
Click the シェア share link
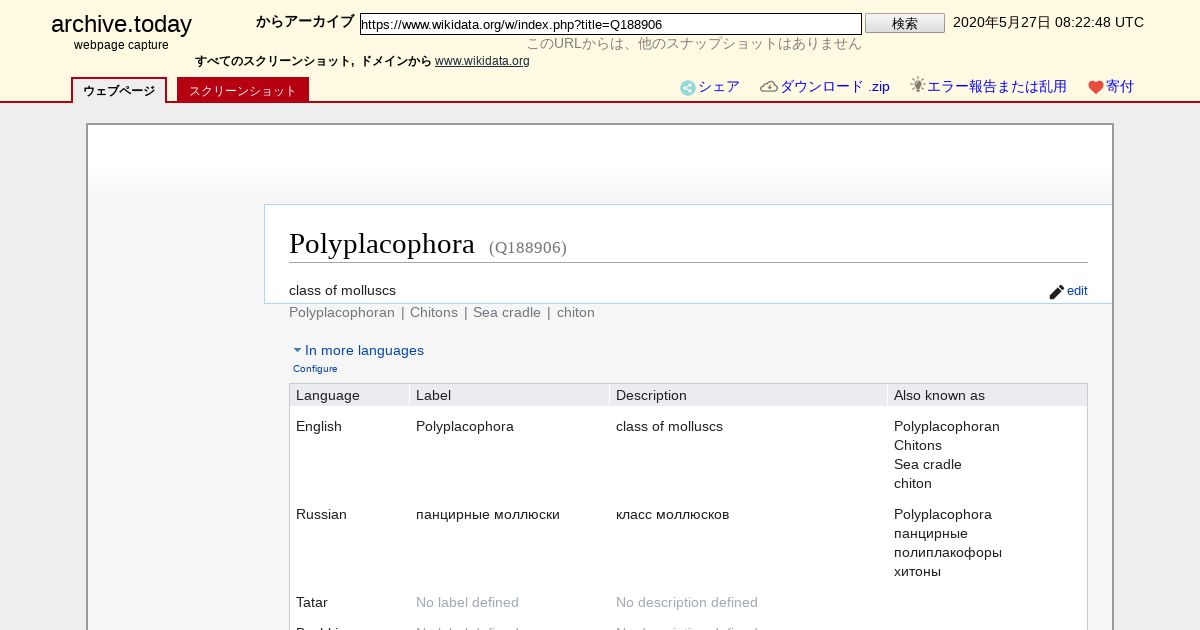point(719,87)
